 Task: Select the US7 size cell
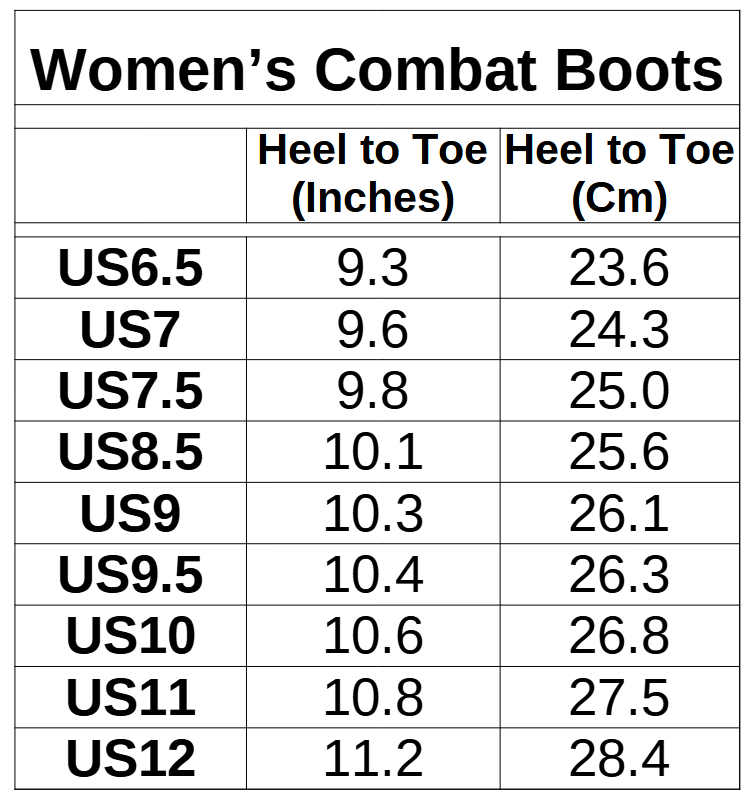point(130,330)
